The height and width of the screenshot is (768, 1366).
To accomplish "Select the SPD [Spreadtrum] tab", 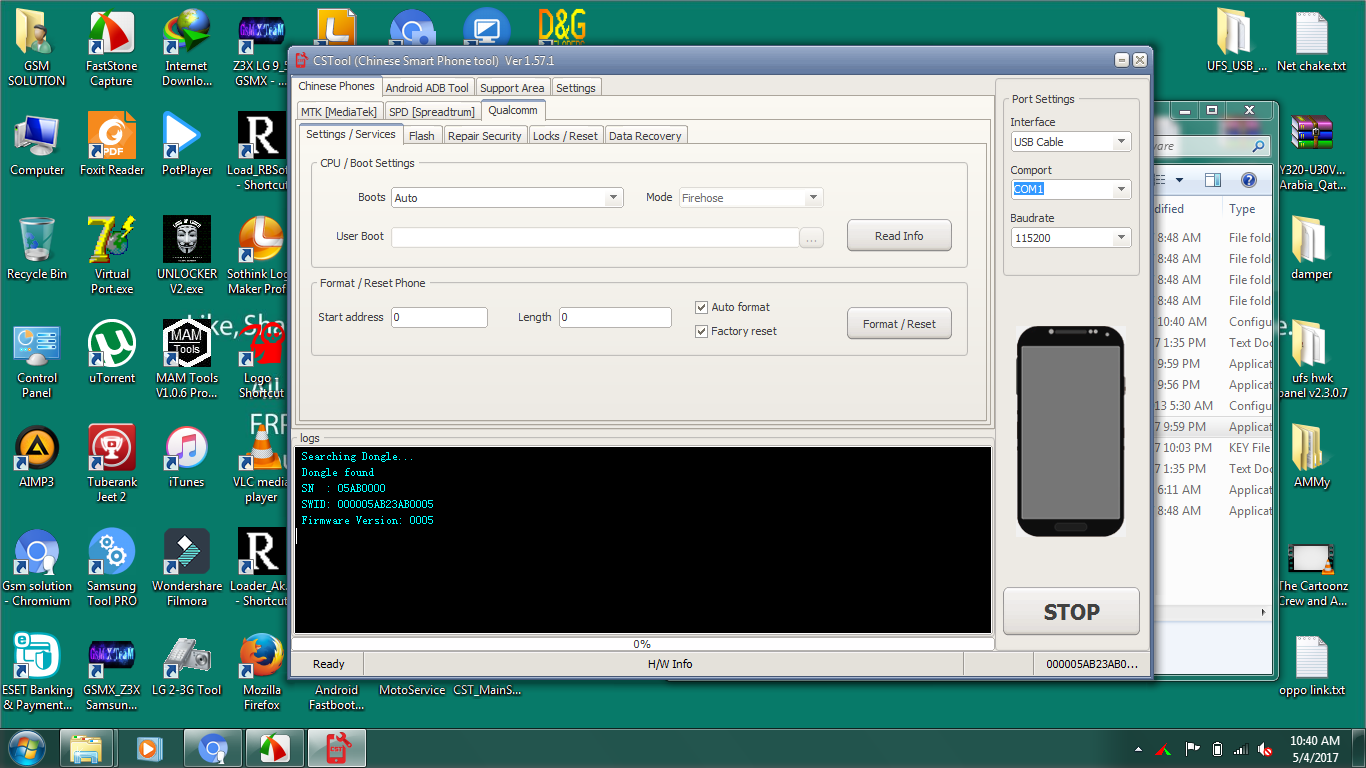I will [x=432, y=112].
